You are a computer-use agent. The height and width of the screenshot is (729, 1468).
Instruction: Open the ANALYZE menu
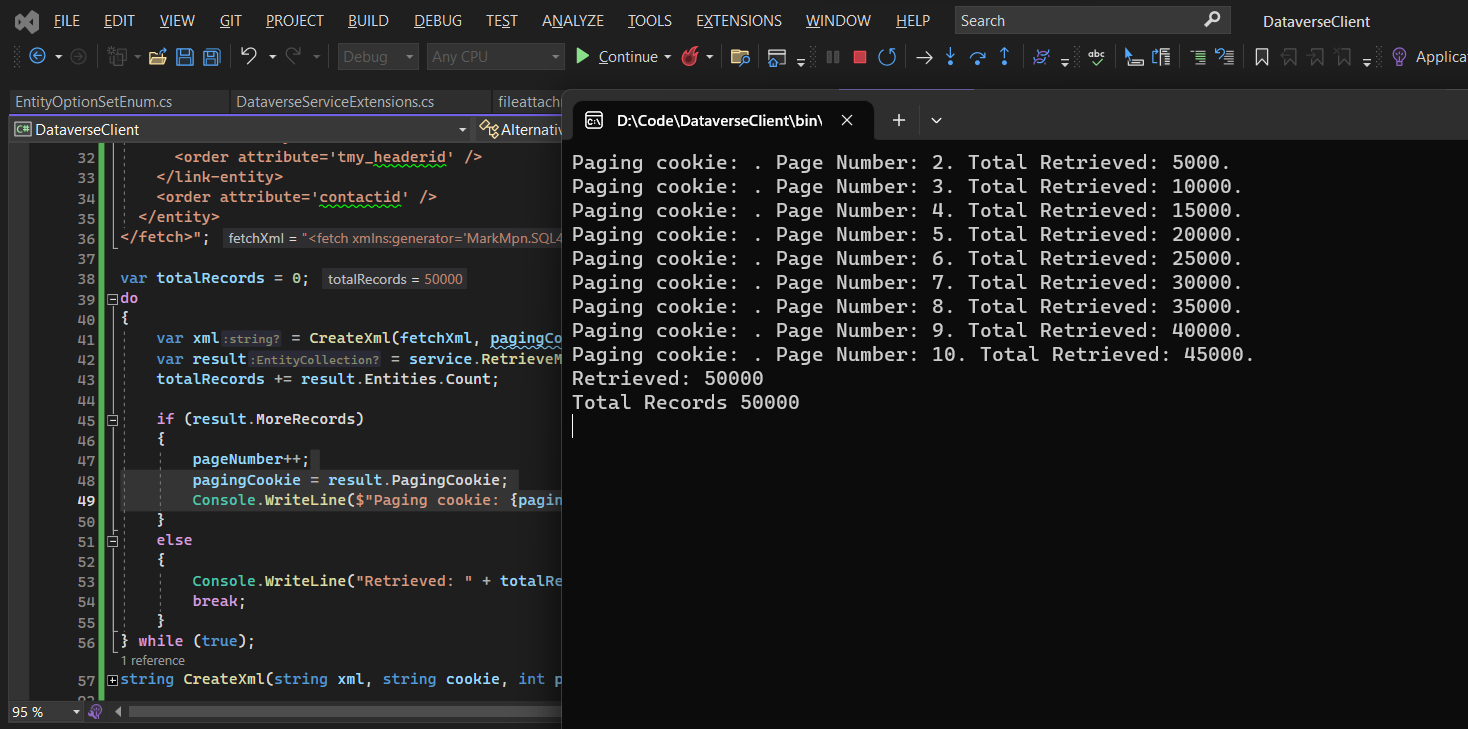pos(573,21)
